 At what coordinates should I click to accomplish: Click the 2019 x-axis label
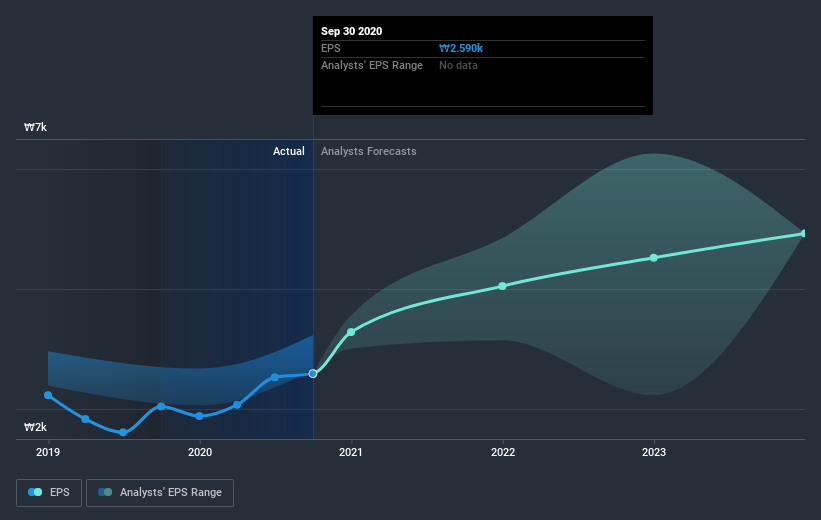48,452
